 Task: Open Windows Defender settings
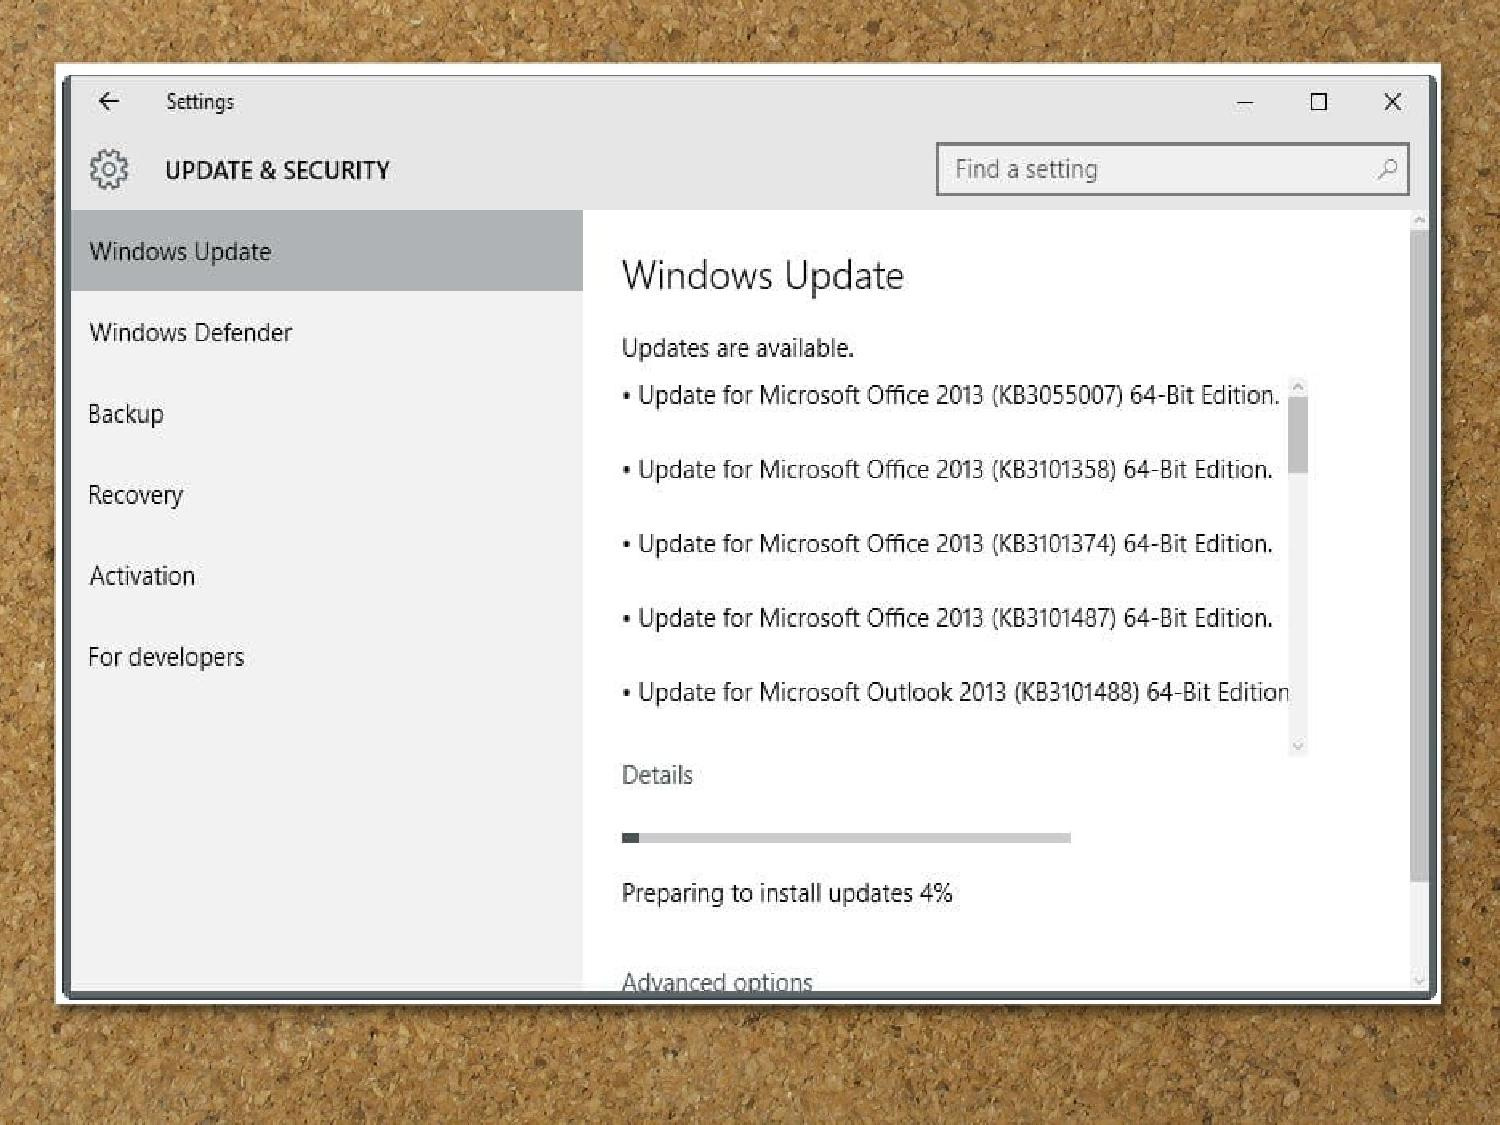tap(327, 332)
